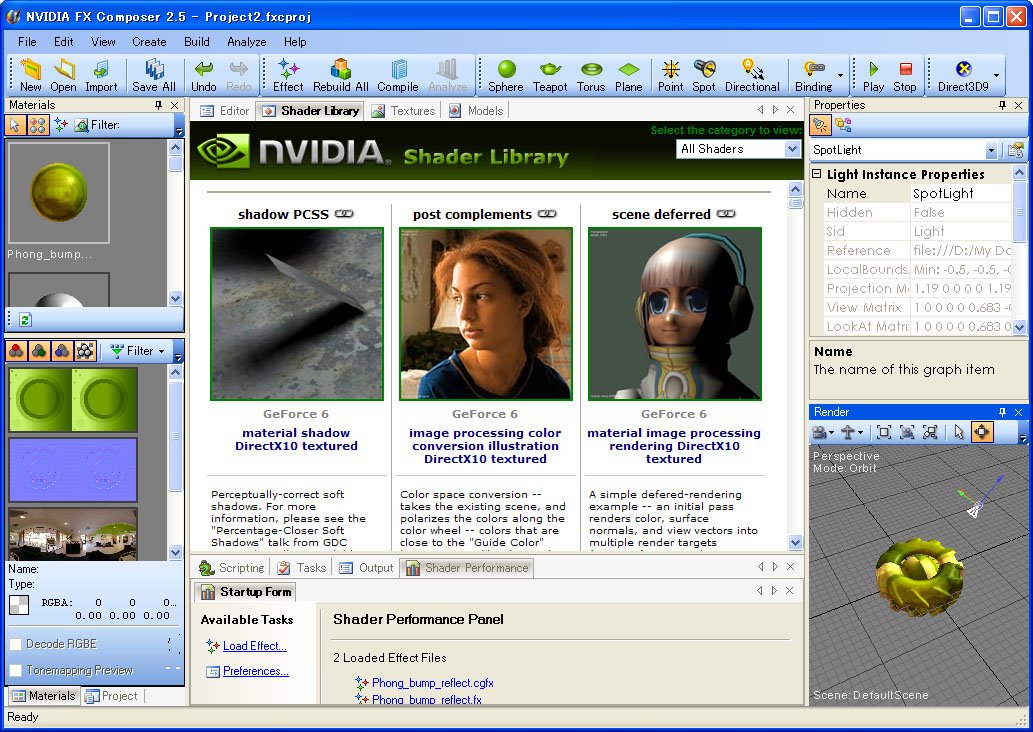Open the Analyze menu
1033x732 pixels.
(x=246, y=42)
